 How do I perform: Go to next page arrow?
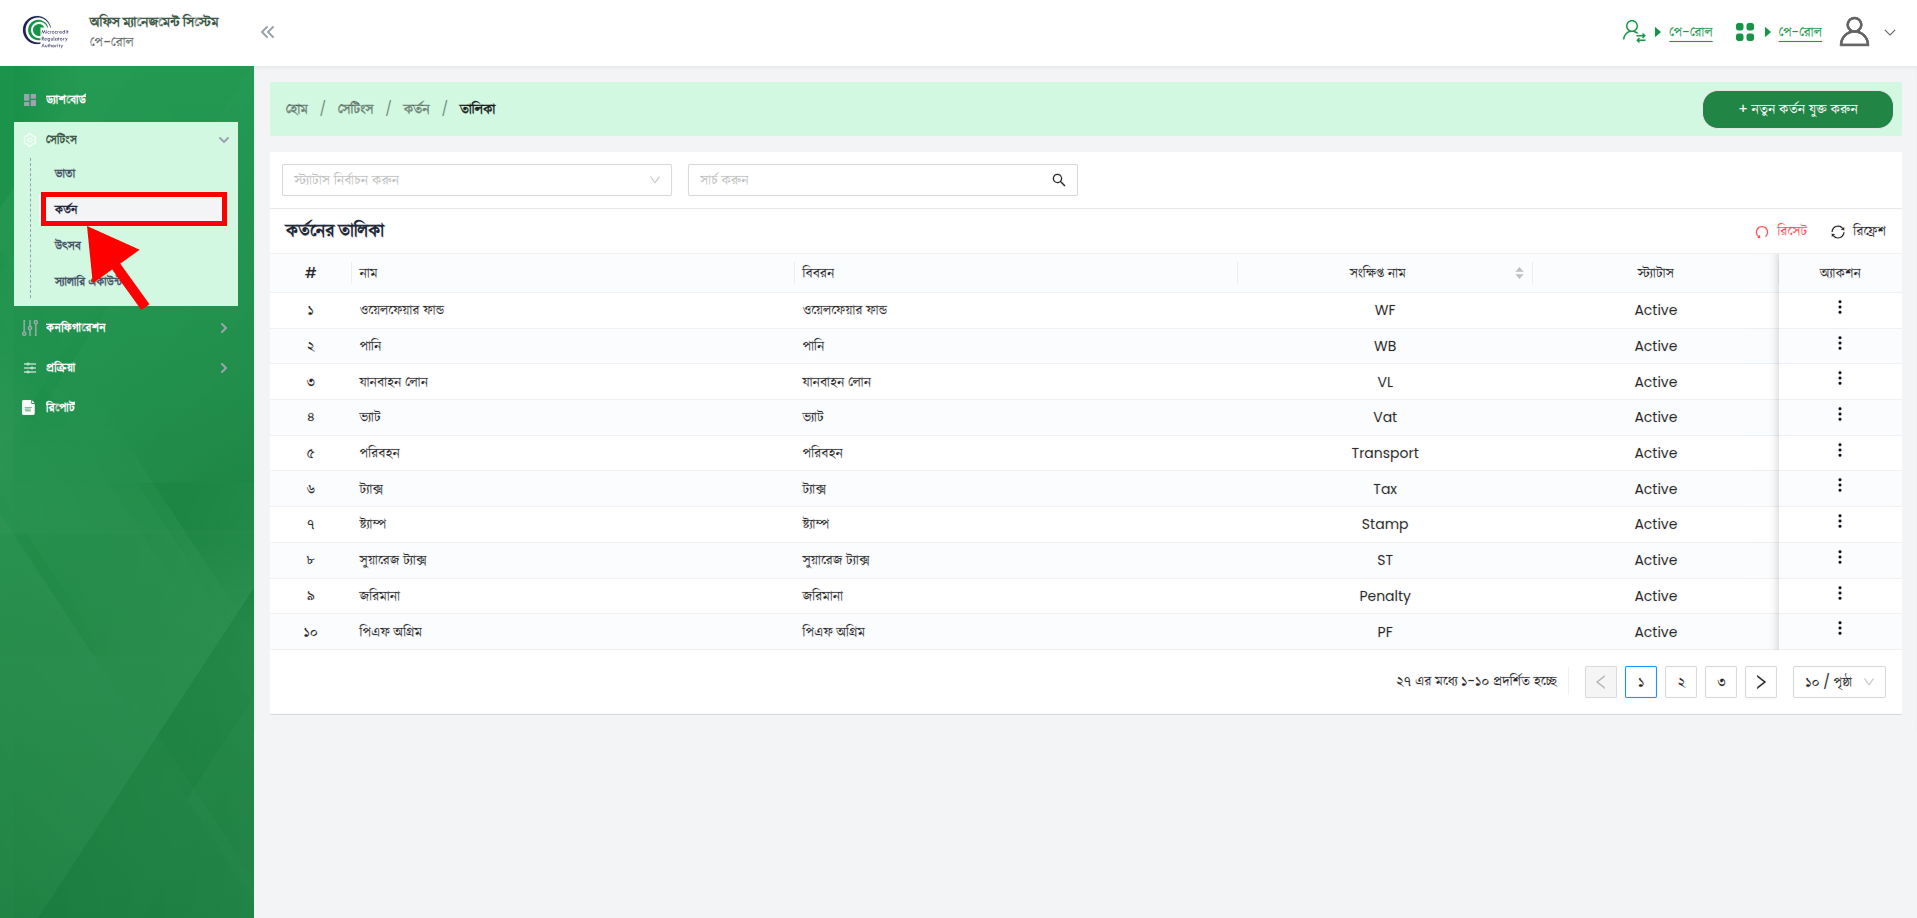tap(1761, 682)
